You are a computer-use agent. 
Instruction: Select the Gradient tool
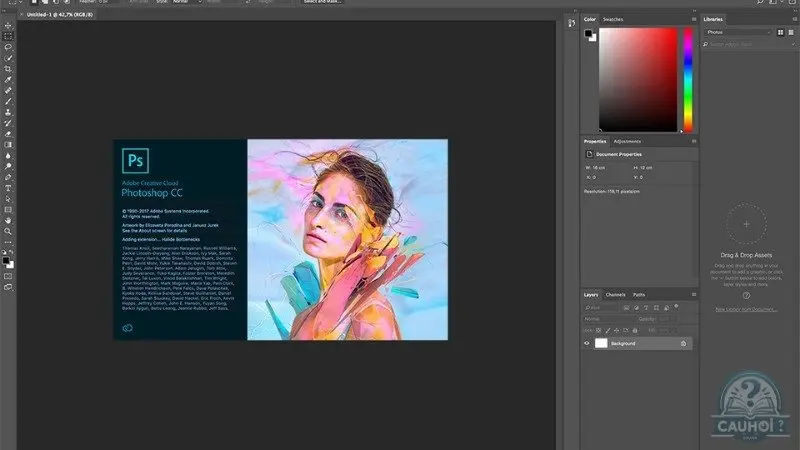click(8, 145)
